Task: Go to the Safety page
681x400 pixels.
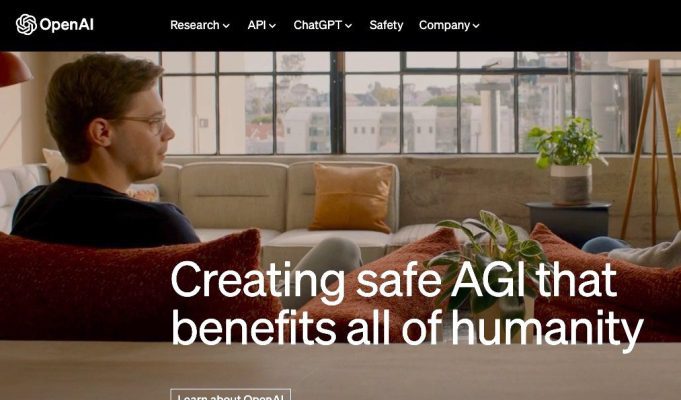Action: 386,25
